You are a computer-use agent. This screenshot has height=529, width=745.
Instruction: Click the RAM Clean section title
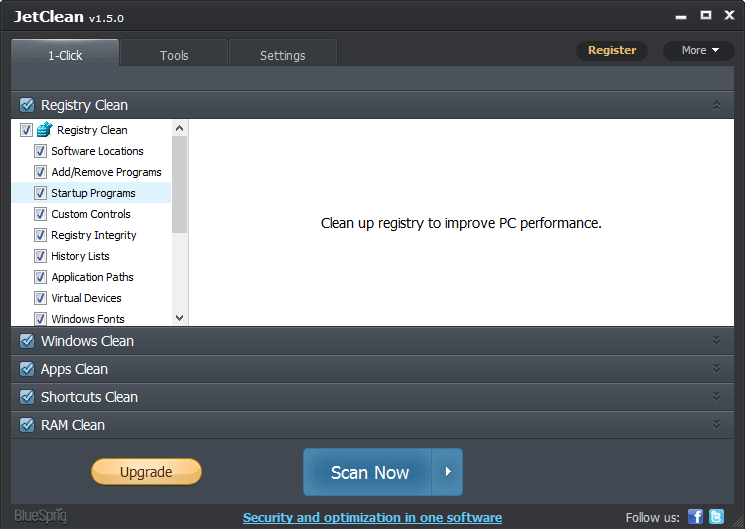(x=73, y=425)
